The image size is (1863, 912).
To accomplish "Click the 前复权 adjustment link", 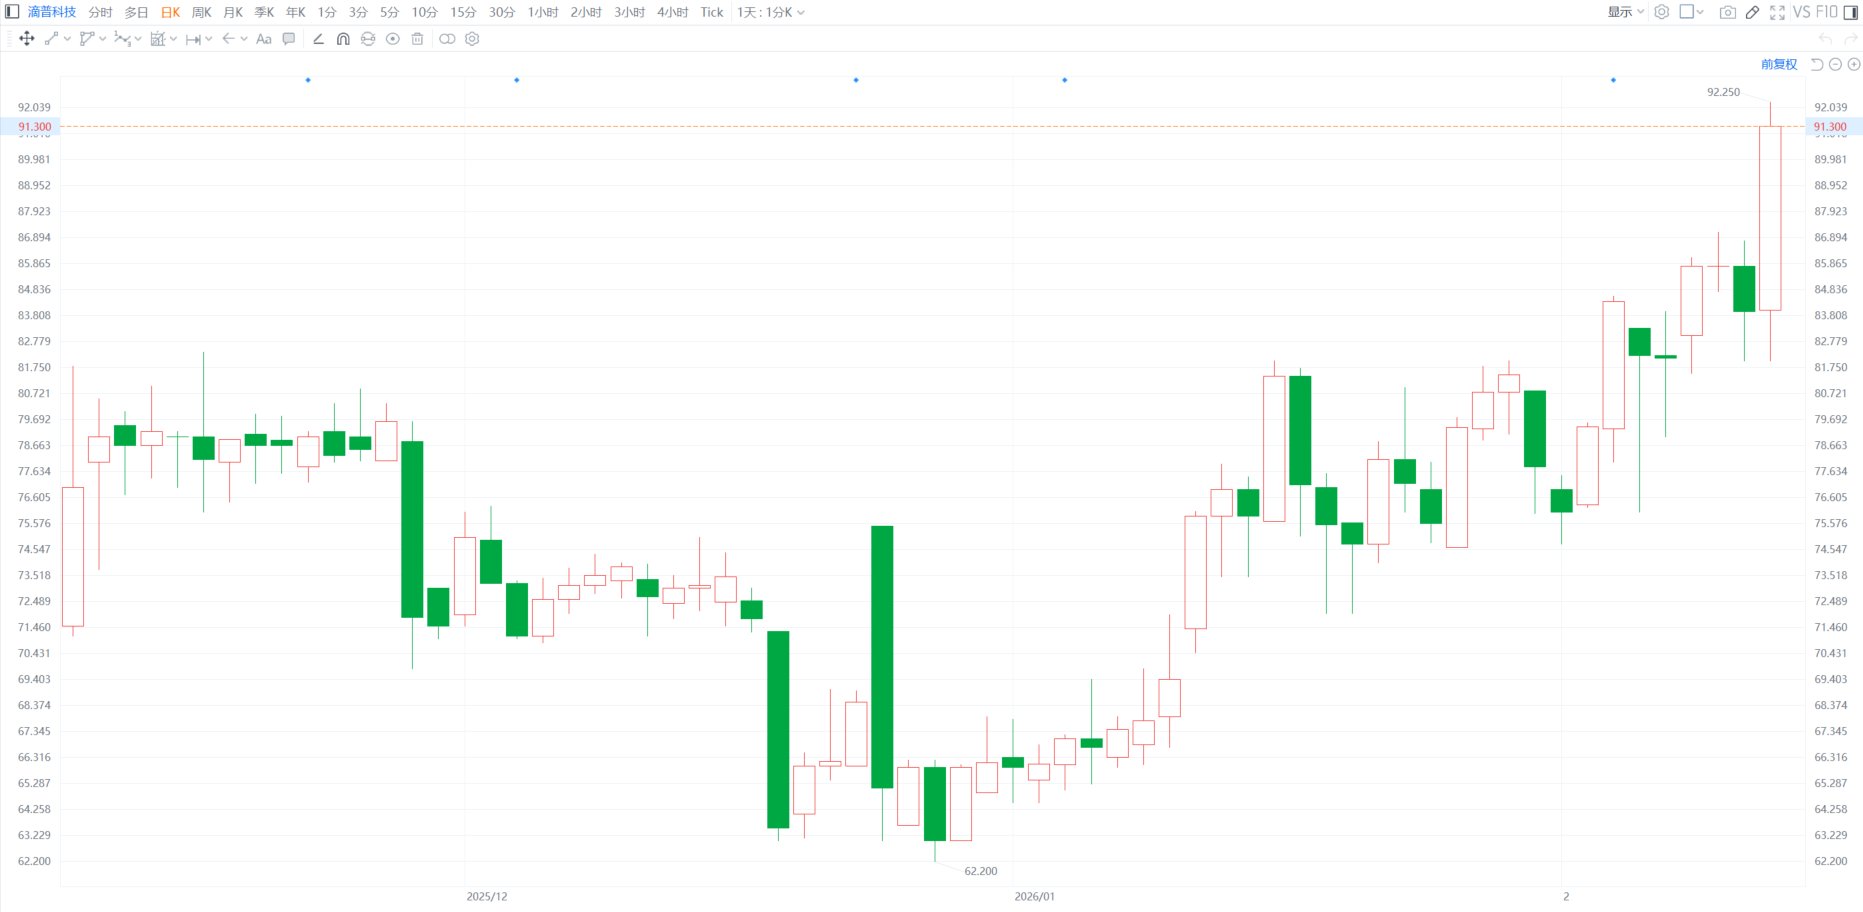I will (1778, 64).
